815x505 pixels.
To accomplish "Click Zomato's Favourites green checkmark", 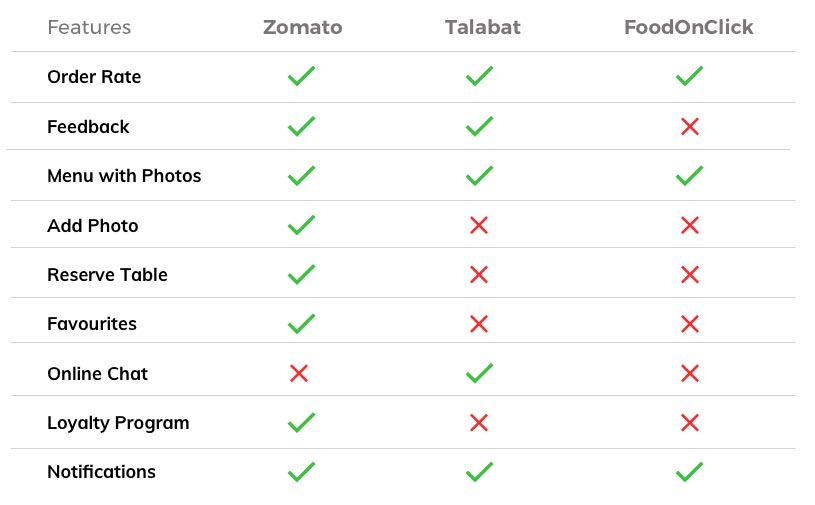I will pyautogui.click(x=301, y=323).
